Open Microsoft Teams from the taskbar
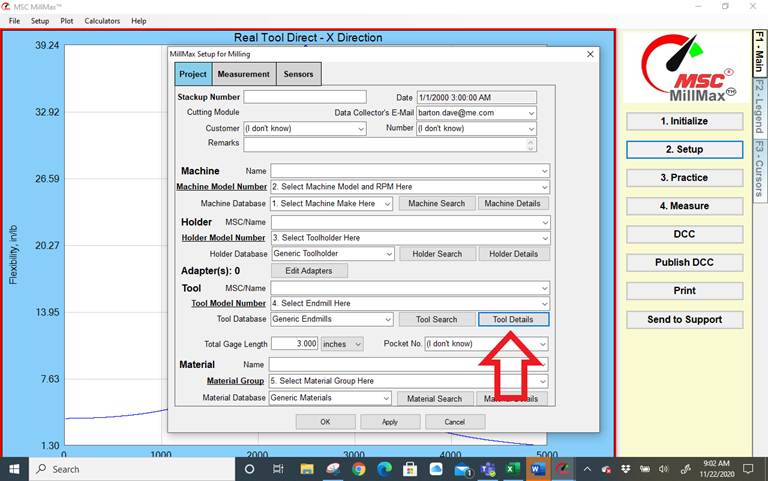Screen dimensions: 768x481 488,469
